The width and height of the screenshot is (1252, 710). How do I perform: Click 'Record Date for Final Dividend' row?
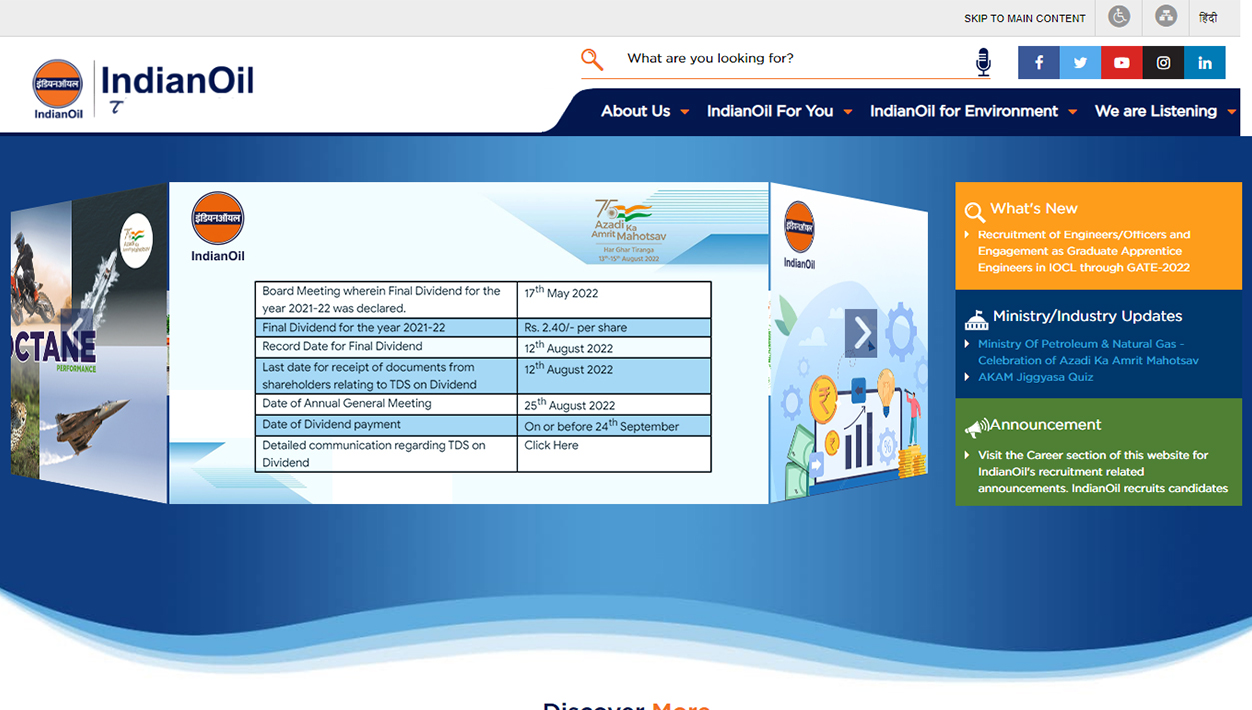point(483,347)
